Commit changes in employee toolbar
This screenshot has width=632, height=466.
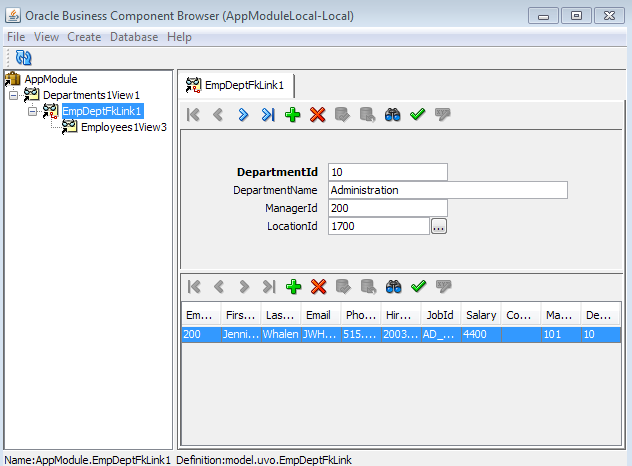(343, 287)
